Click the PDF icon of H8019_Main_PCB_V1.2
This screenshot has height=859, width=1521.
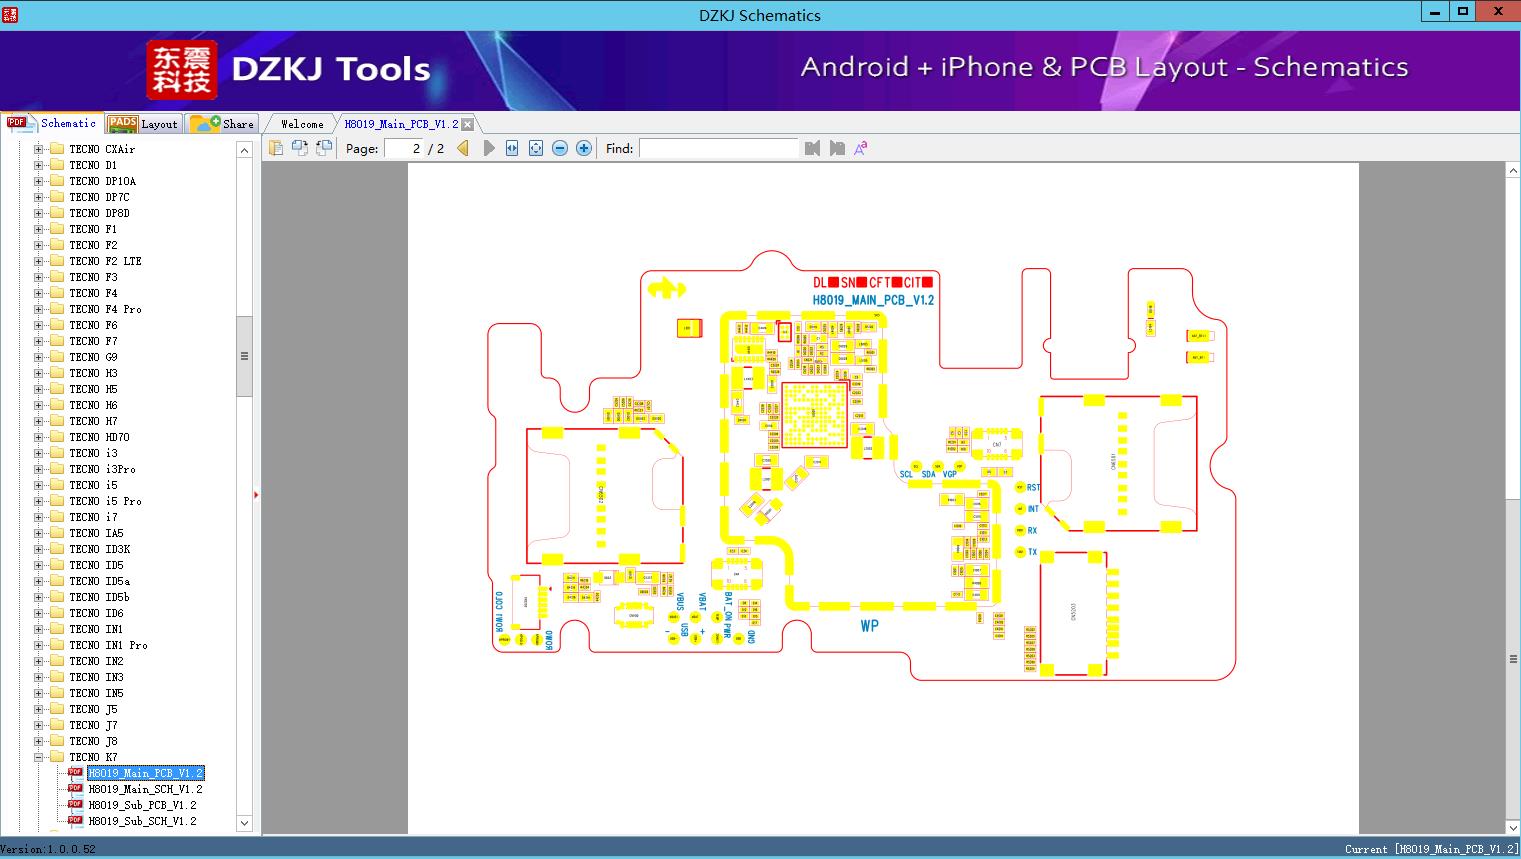tap(75, 773)
